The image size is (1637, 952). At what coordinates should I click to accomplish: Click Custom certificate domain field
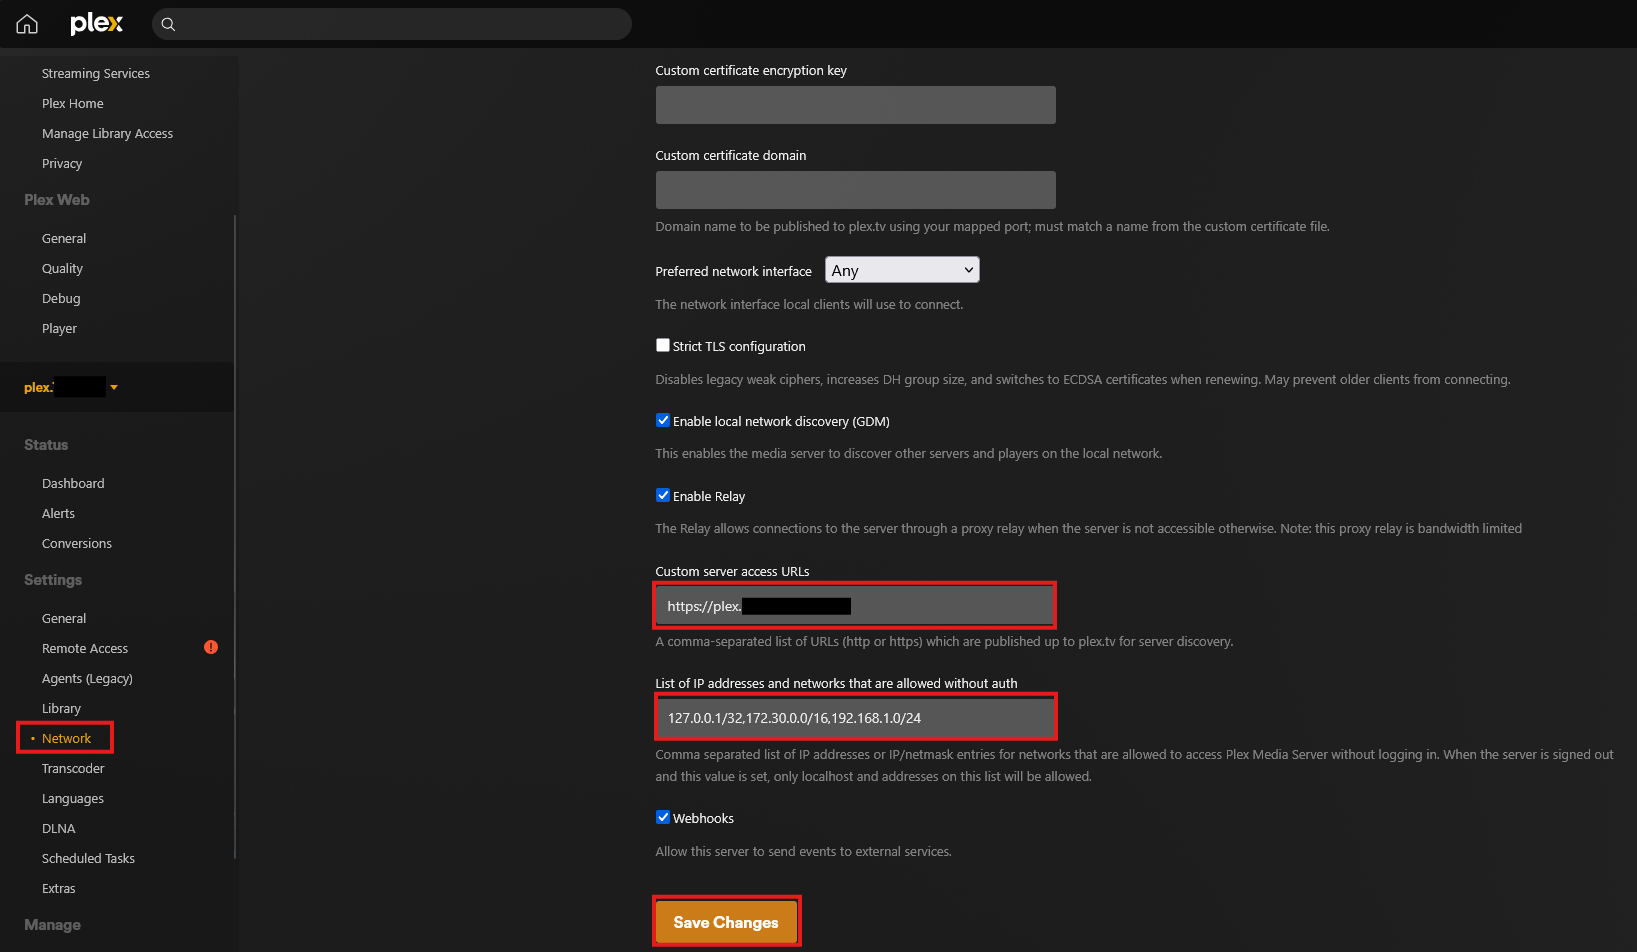(x=855, y=190)
